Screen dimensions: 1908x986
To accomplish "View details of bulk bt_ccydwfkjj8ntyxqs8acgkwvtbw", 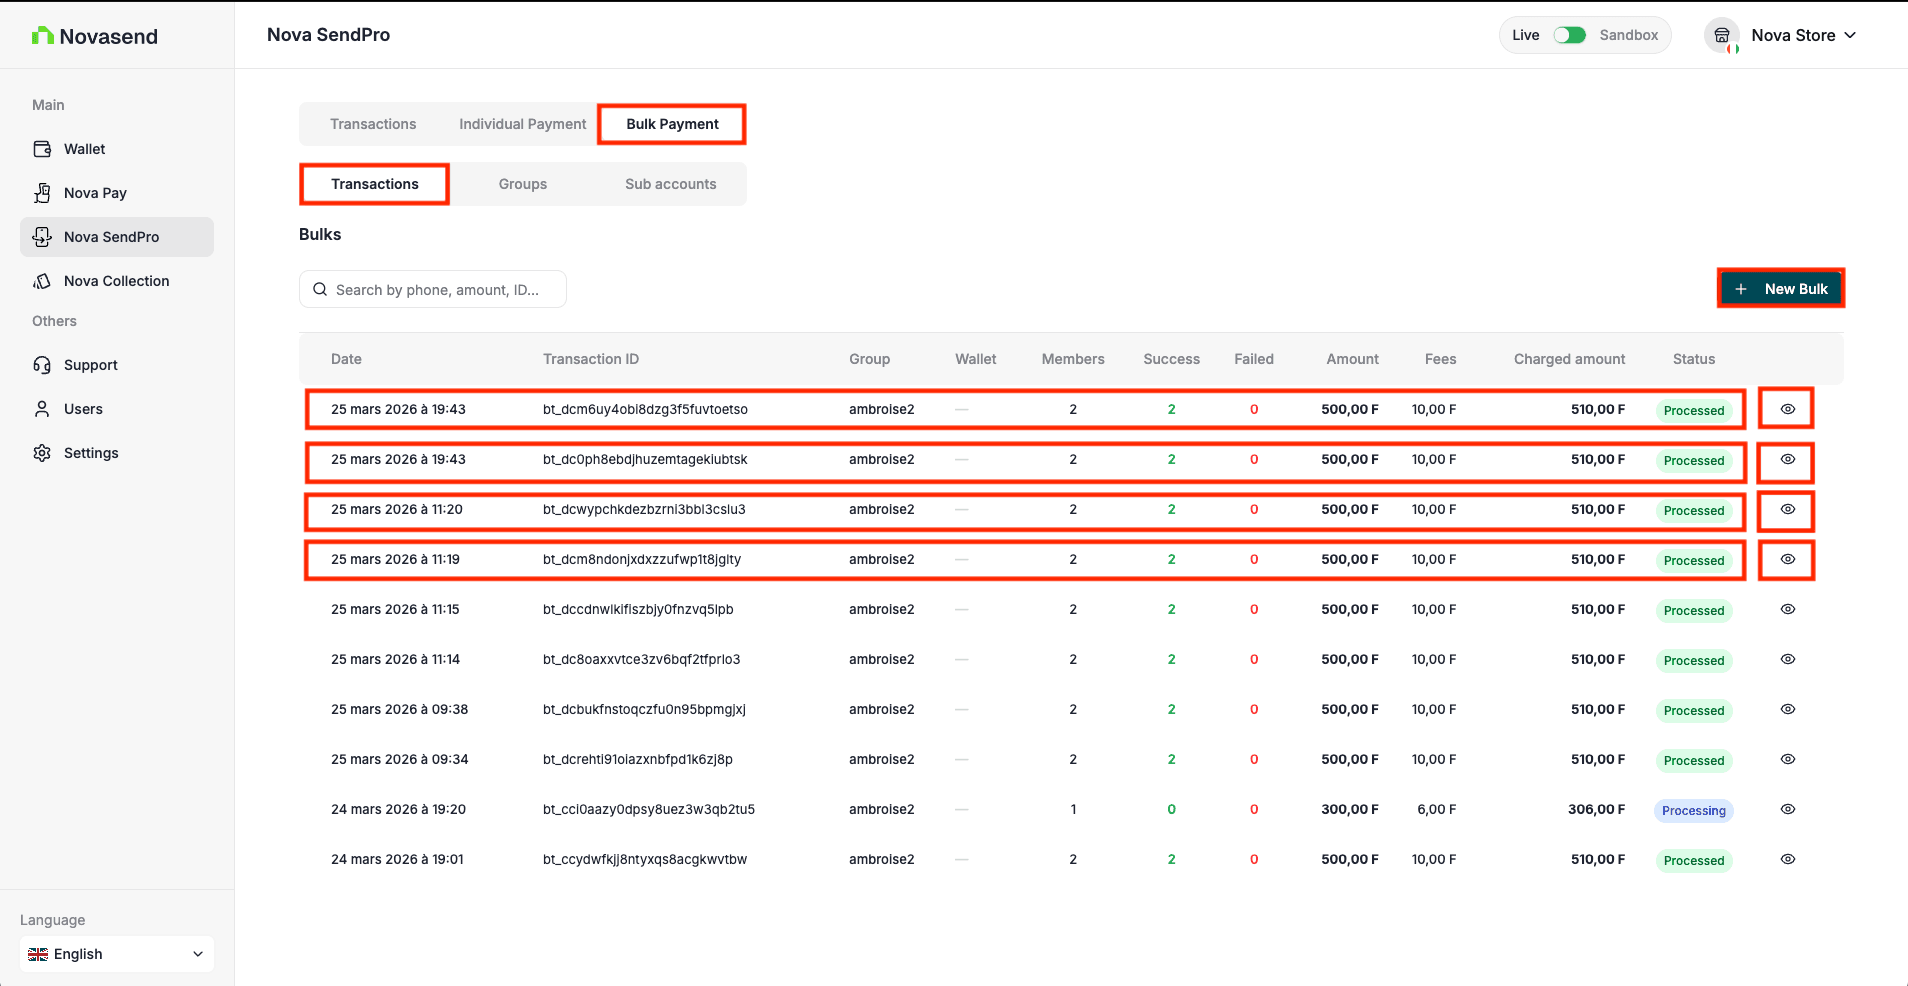I will pyautogui.click(x=1788, y=859).
